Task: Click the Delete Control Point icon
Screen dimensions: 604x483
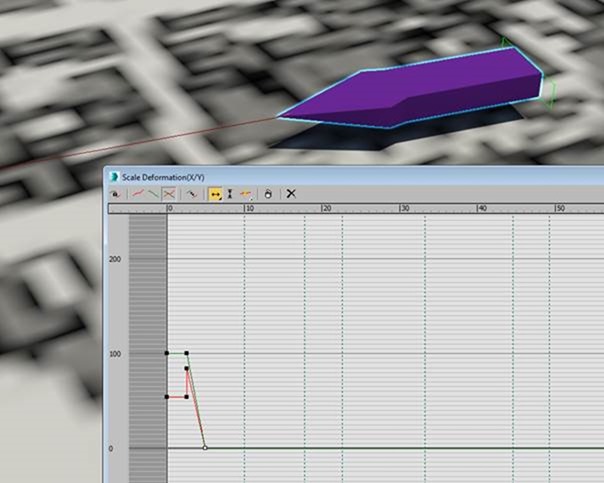Action: (x=268, y=194)
